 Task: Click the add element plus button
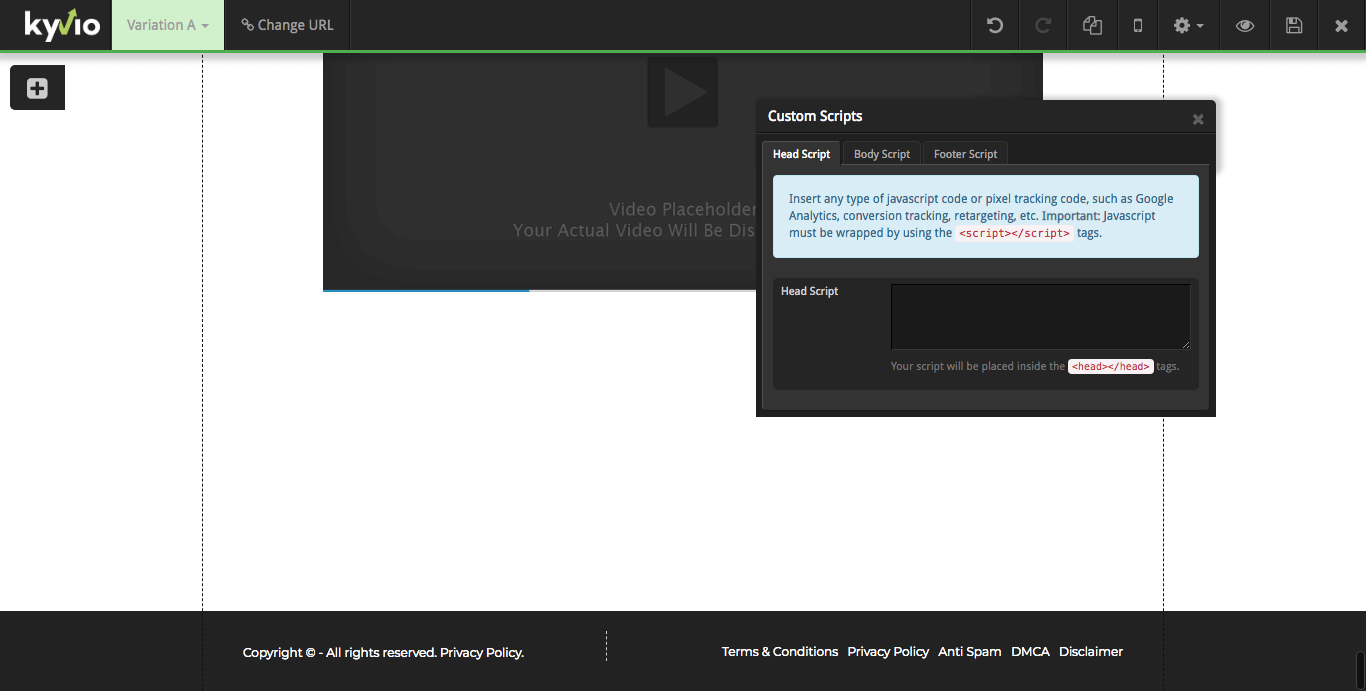tap(37, 88)
